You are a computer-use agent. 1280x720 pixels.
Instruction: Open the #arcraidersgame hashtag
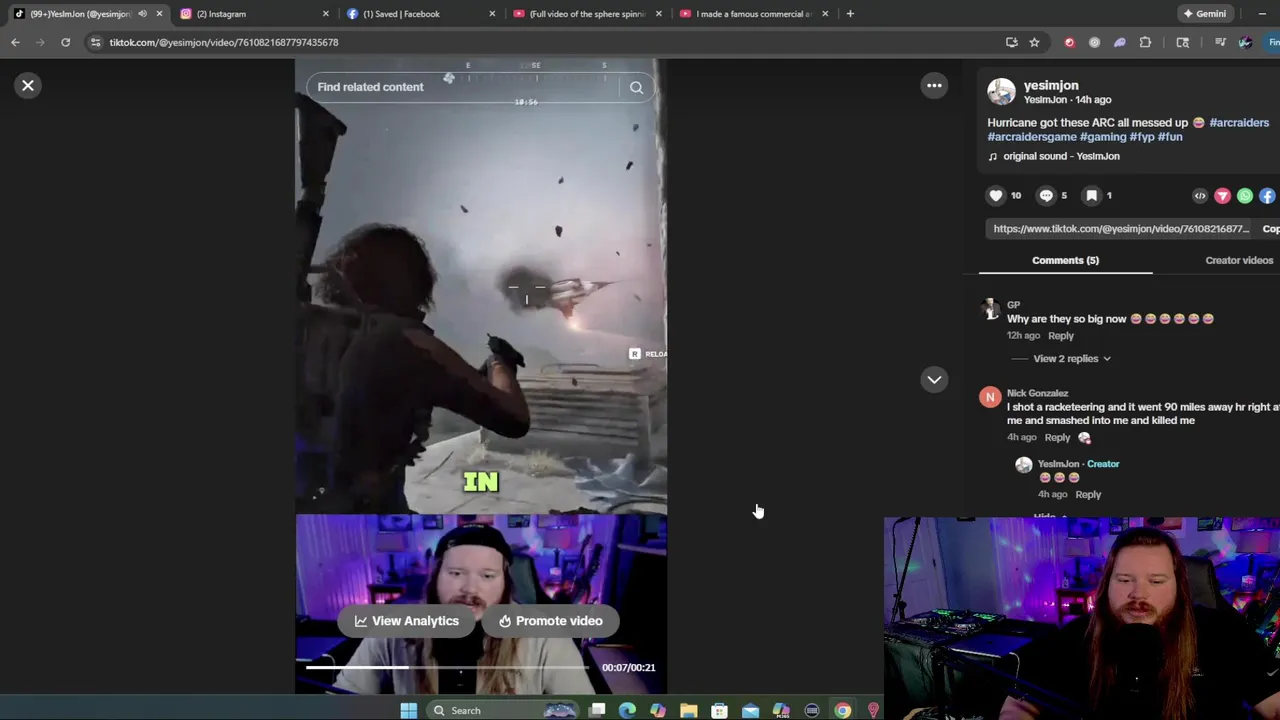click(x=1032, y=136)
